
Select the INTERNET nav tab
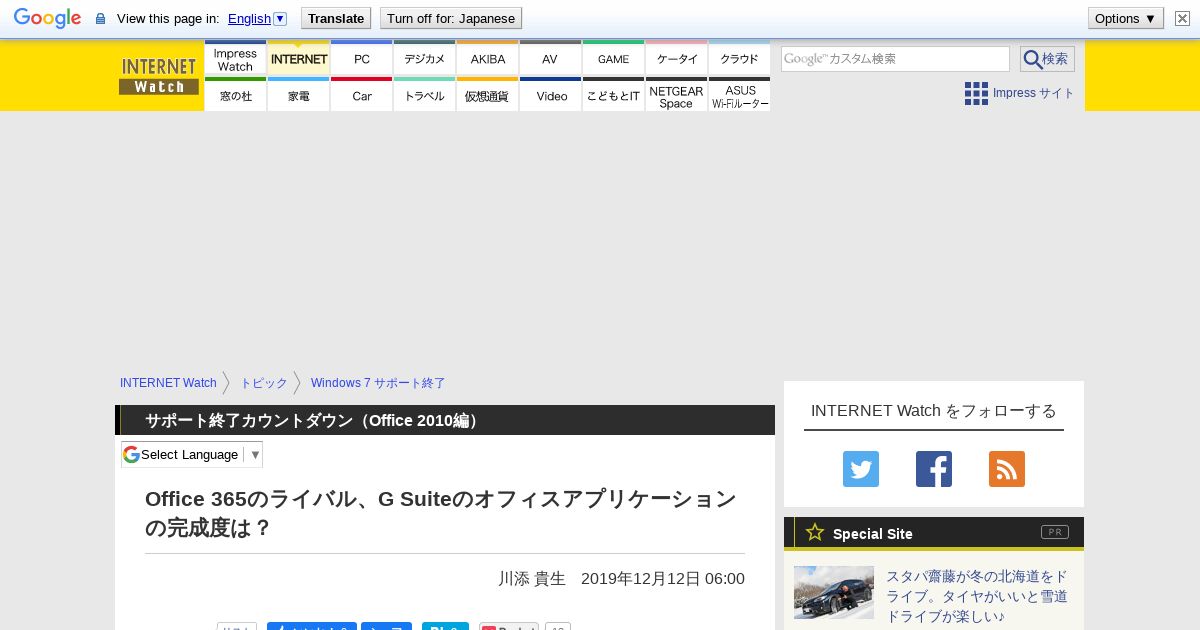coord(299,59)
